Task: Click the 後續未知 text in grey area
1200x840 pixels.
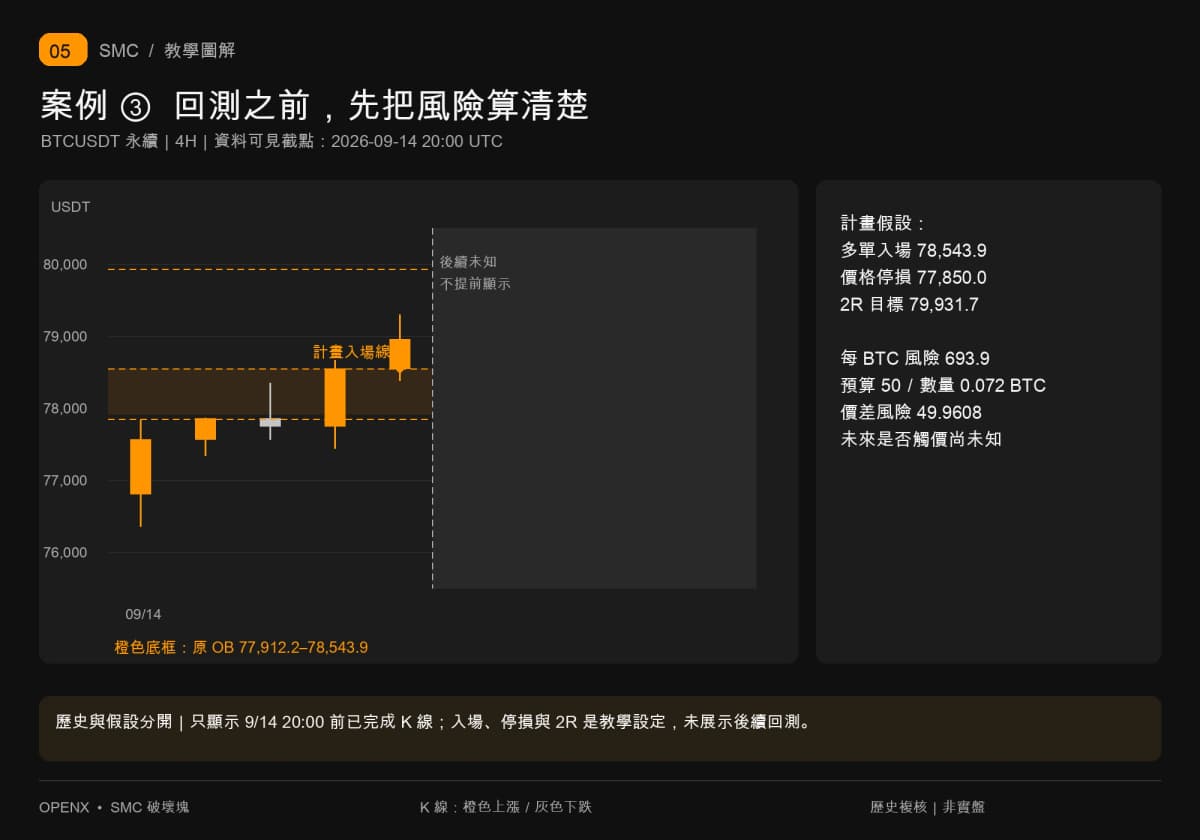Action: (468, 262)
